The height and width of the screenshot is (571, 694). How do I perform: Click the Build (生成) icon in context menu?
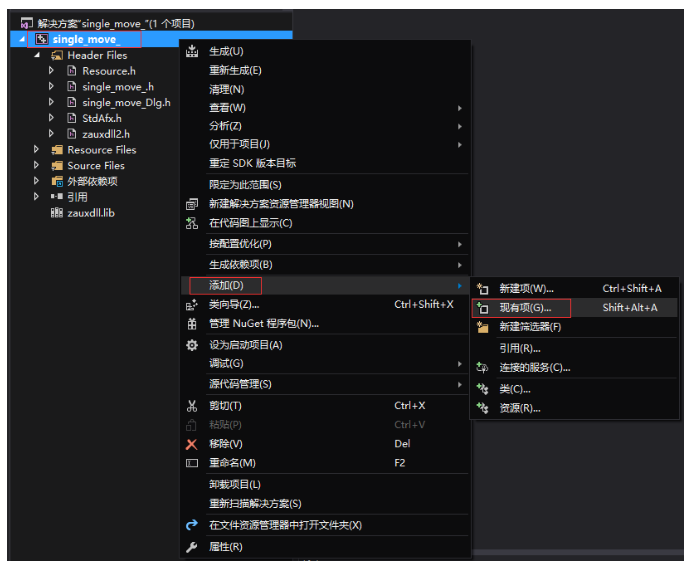(192, 51)
